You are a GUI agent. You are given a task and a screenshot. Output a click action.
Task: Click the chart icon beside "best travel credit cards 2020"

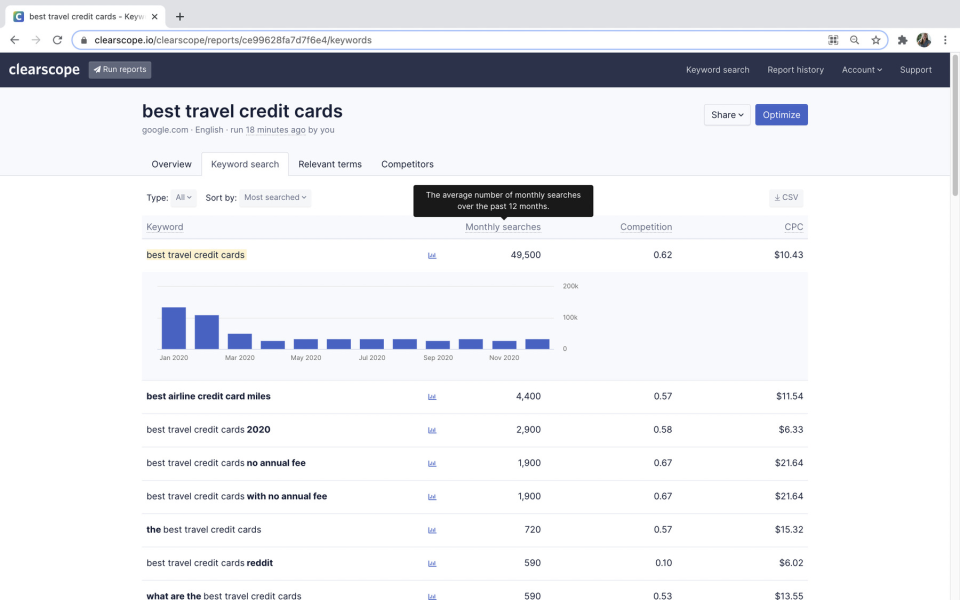tap(431, 429)
